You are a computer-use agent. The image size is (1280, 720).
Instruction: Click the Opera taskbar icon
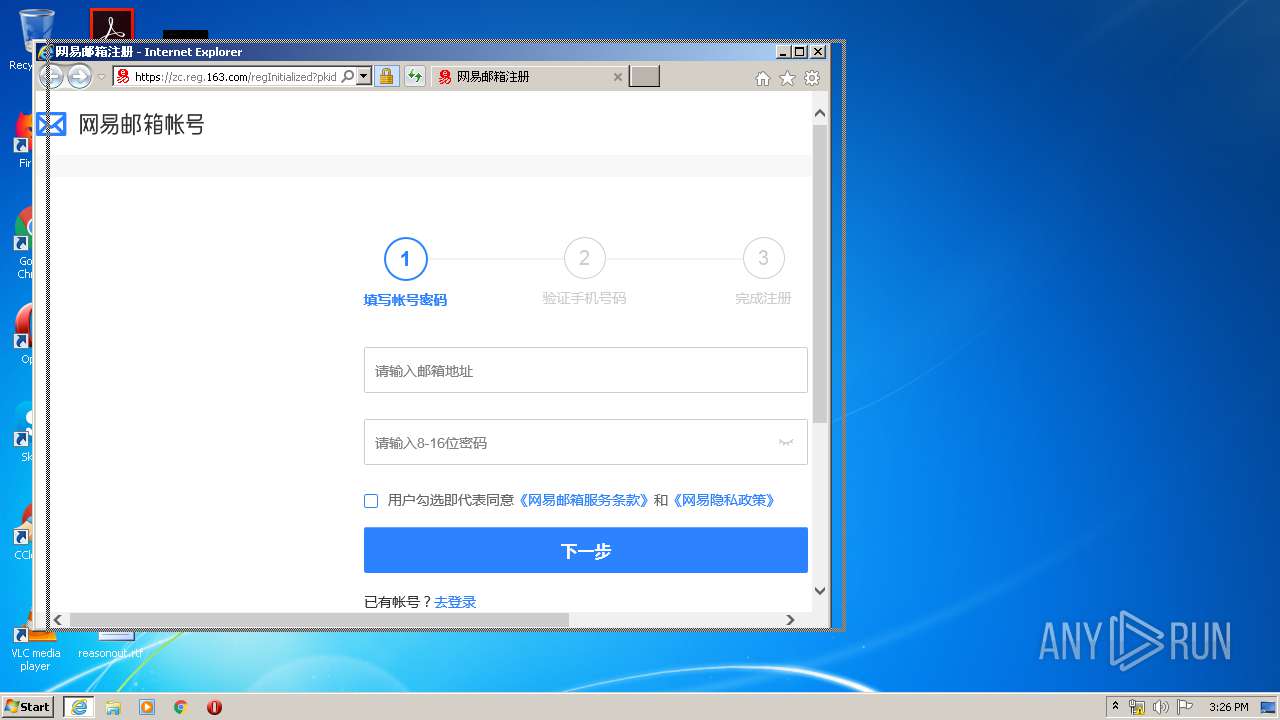214,707
